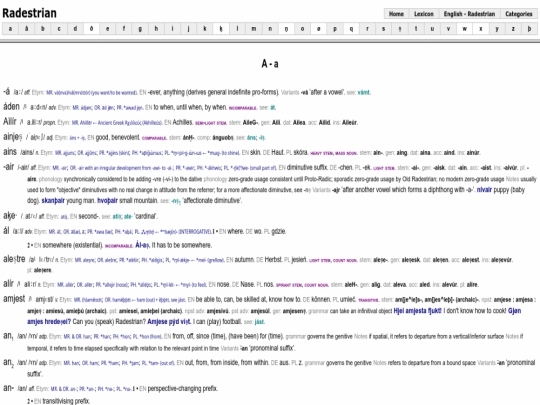Image resolution: width=540 pixels, height=405 pixels.
Task: Open the 'atiș' cross-reference link
Action: (x=117, y=216)
